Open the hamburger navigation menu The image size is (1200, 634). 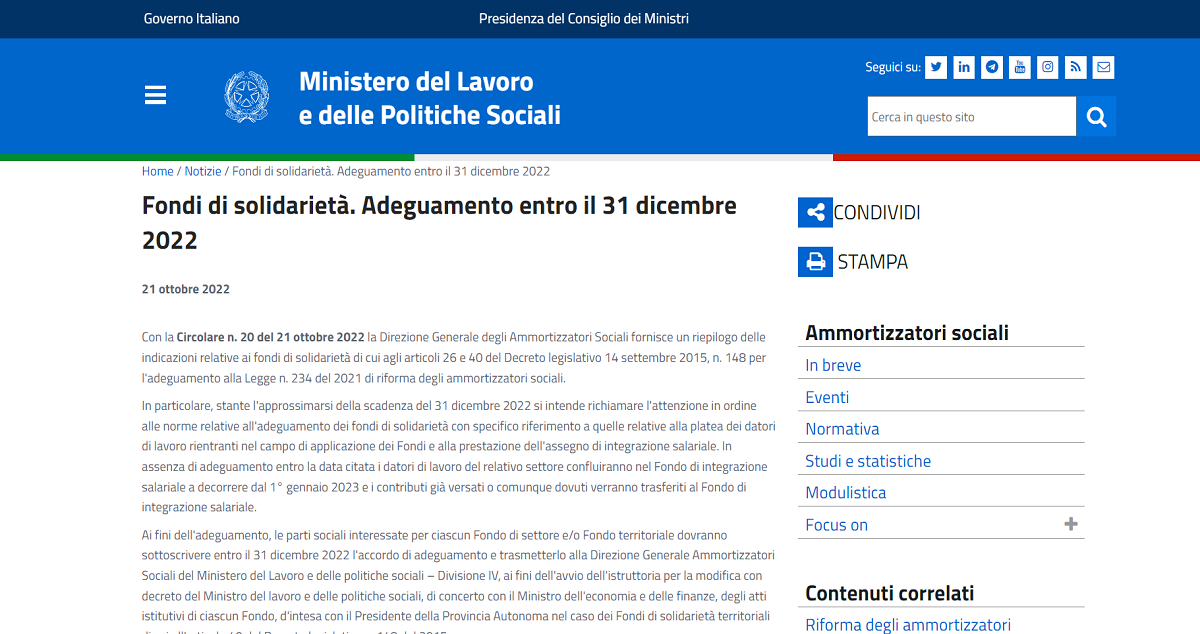point(155,96)
